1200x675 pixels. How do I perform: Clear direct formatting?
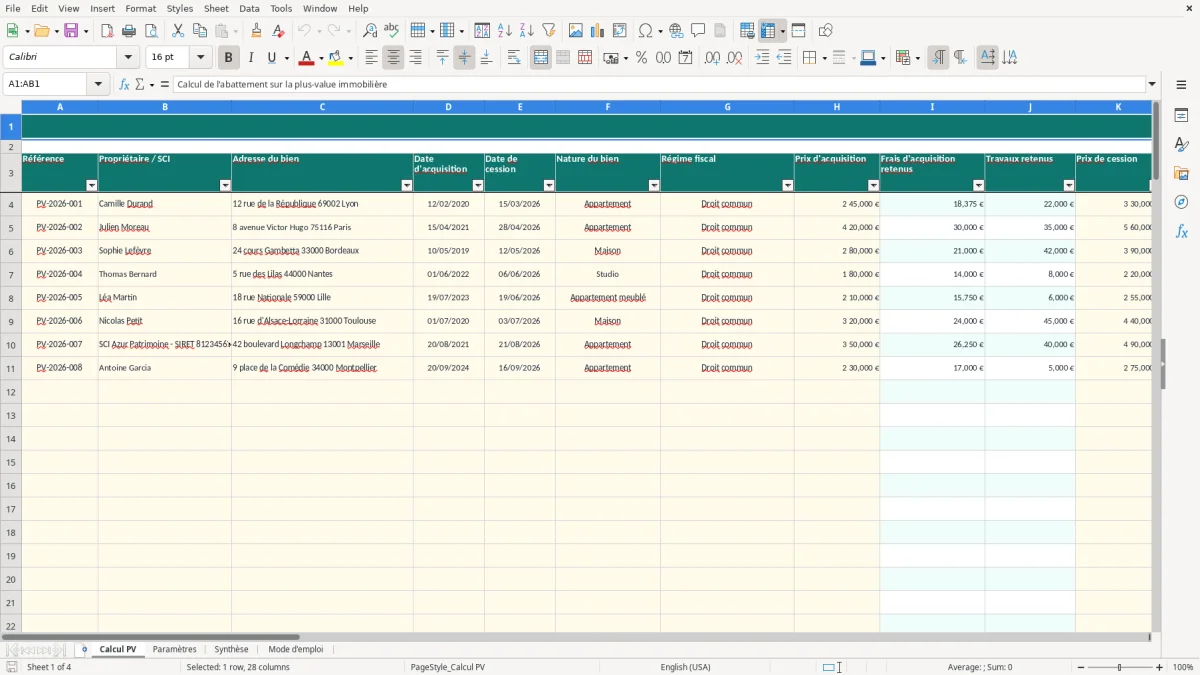[x=278, y=31]
